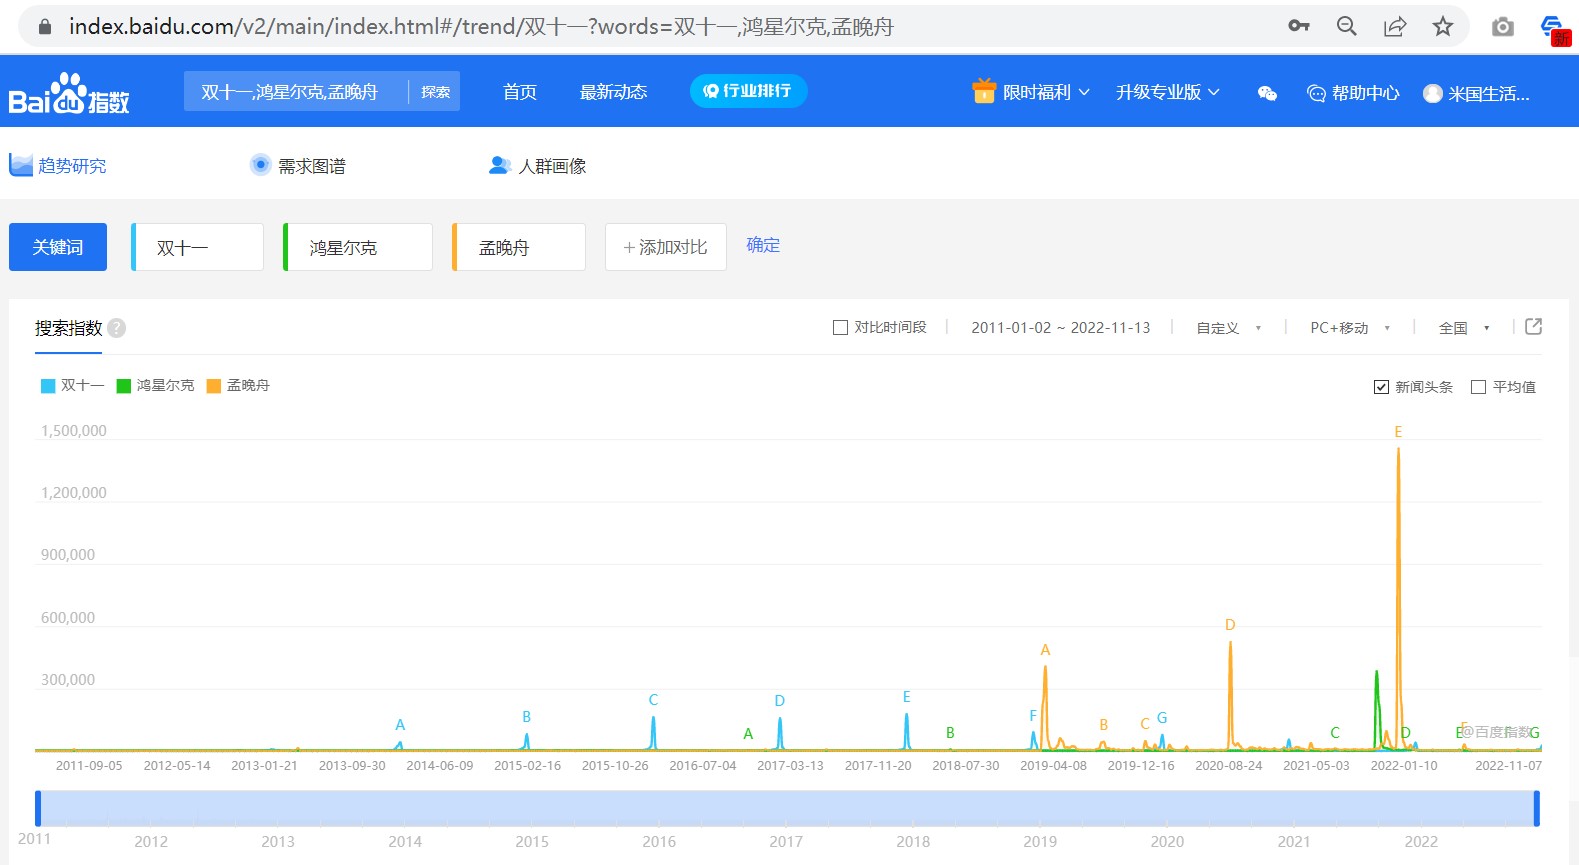Click the 探索 search button

click(x=435, y=92)
